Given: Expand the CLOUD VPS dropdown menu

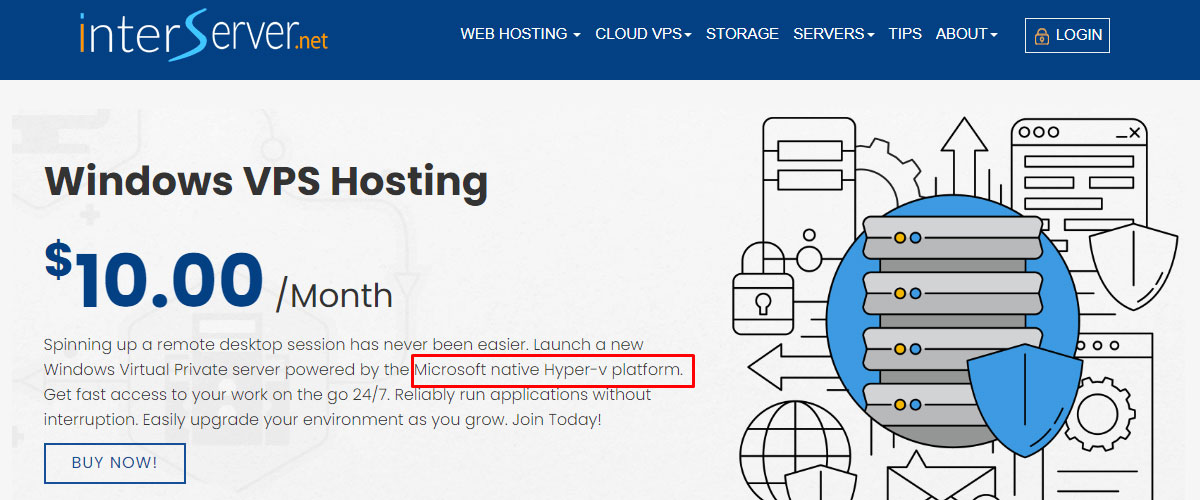Looking at the screenshot, I should click(644, 34).
